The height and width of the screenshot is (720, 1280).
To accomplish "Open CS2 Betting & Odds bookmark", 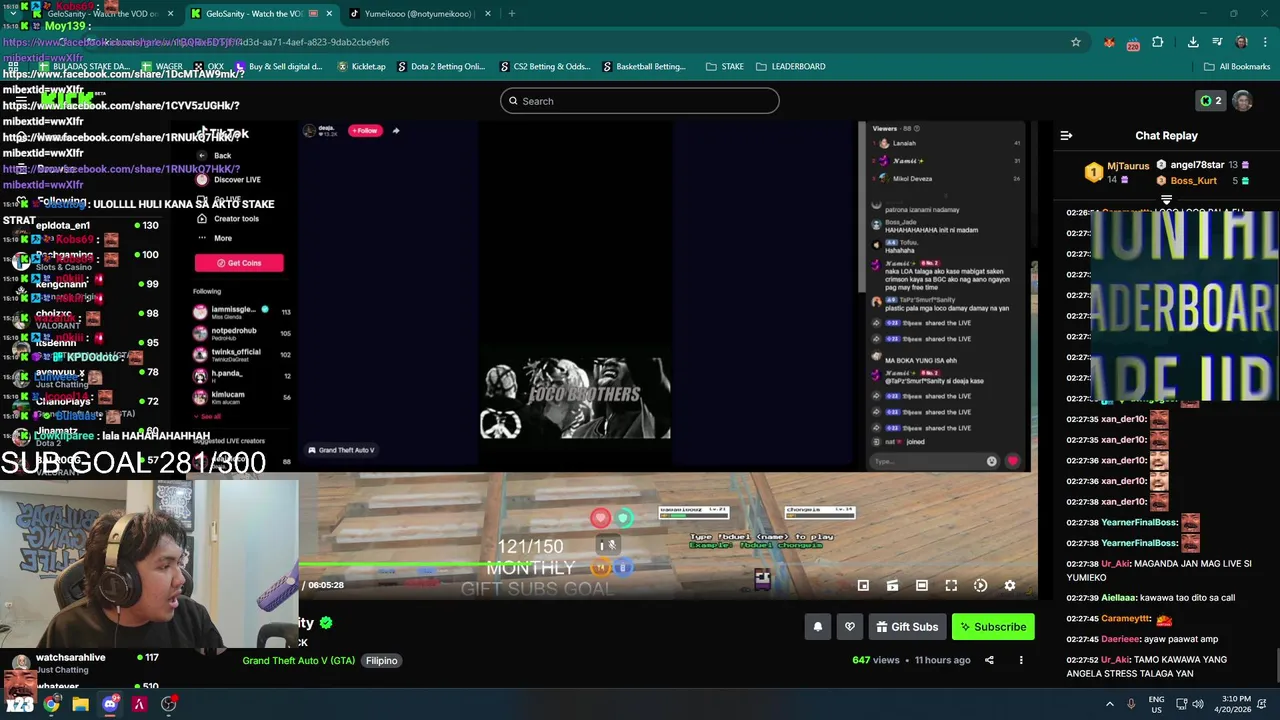I will 545,66.
